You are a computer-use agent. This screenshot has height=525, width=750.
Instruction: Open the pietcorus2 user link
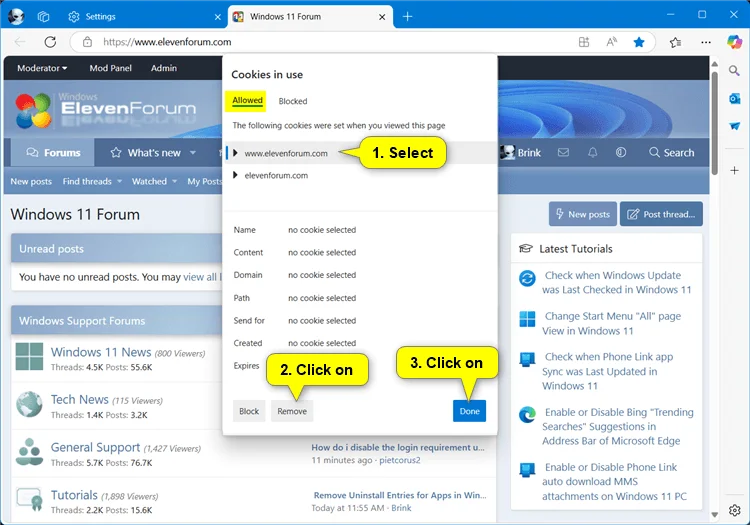[400, 460]
